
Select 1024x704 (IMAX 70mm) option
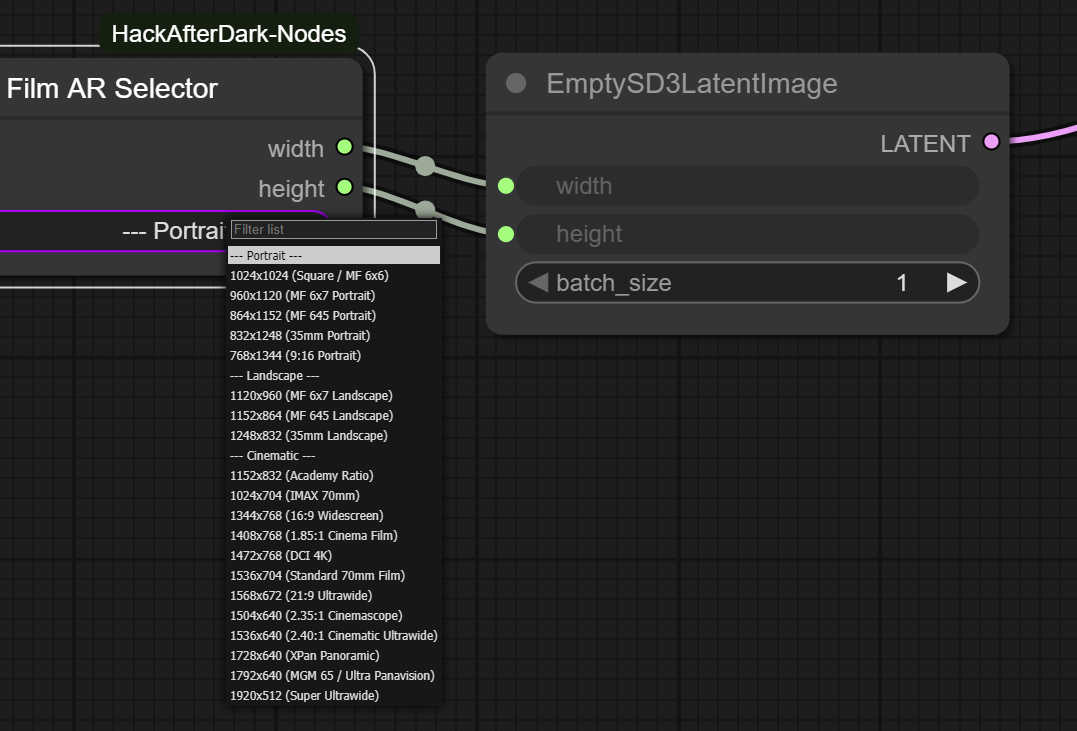pos(334,495)
